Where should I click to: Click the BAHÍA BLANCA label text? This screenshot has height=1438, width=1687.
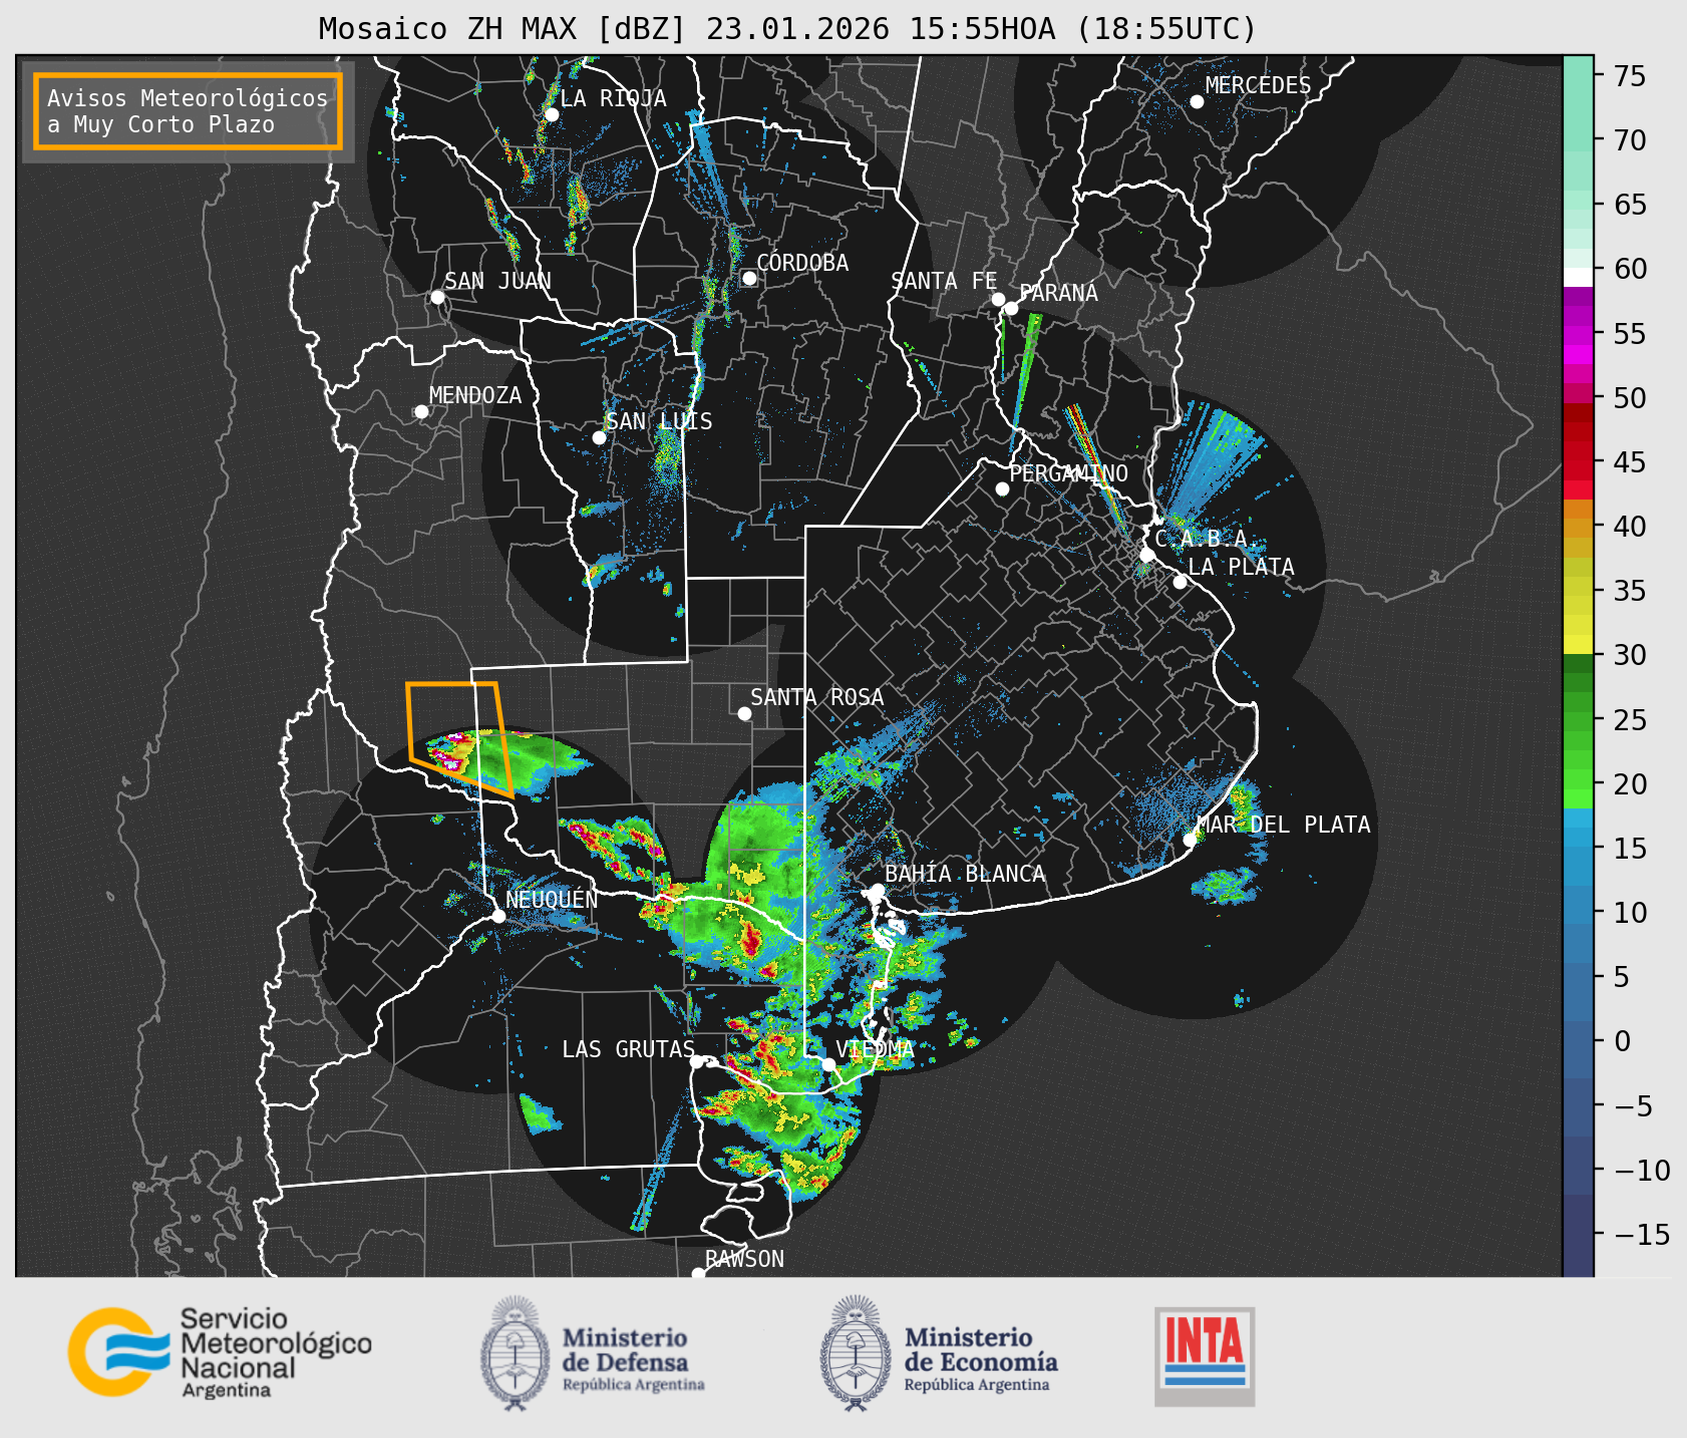point(966,873)
